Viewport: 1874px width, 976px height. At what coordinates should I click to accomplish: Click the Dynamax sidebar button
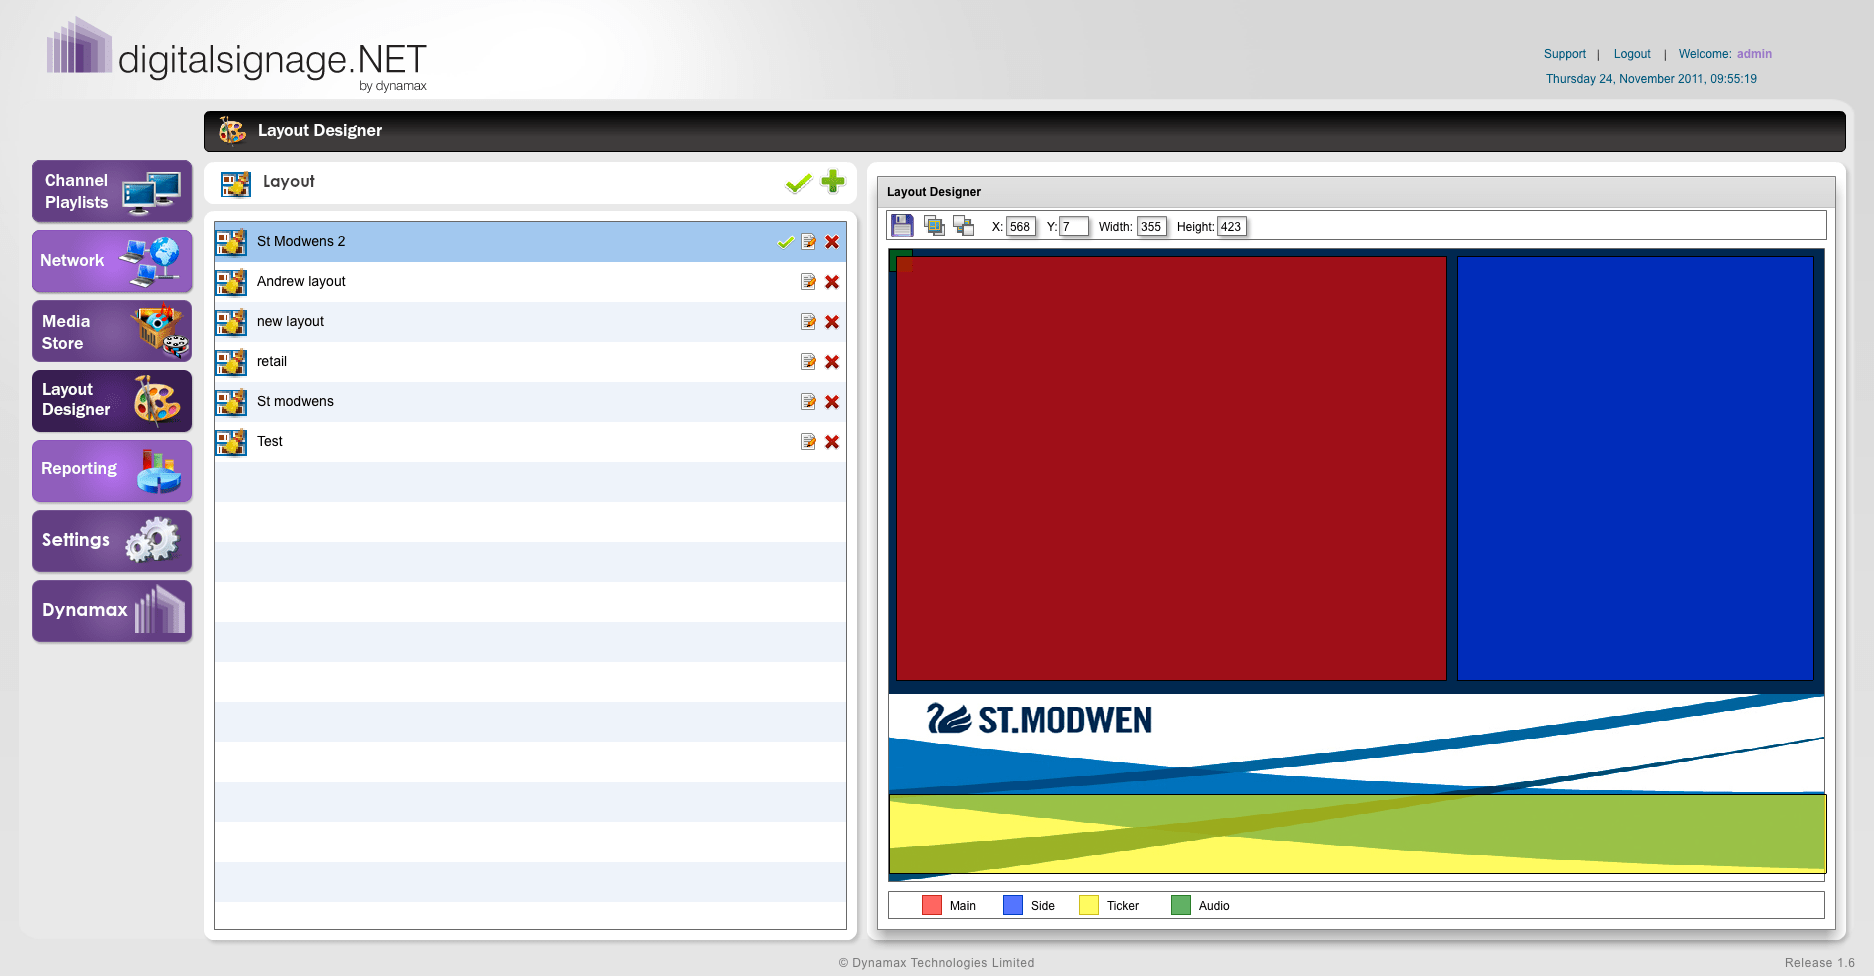point(112,611)
